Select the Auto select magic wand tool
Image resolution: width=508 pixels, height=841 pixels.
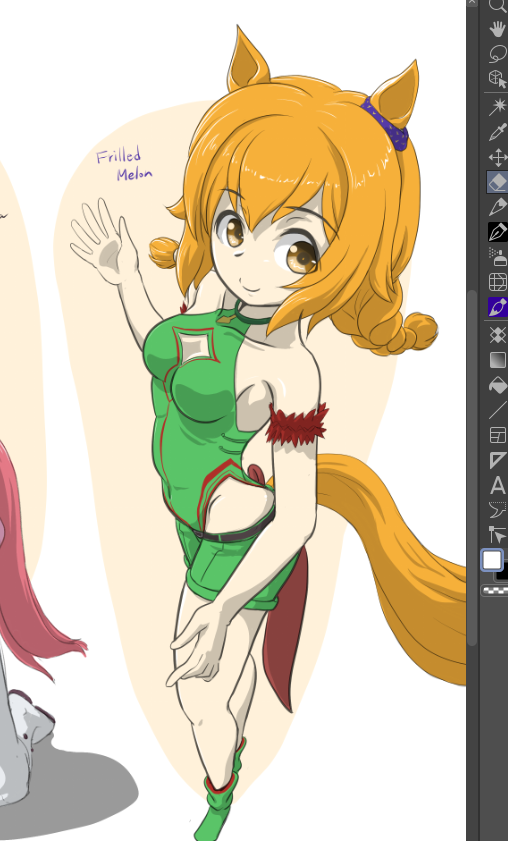pos(498,107)
